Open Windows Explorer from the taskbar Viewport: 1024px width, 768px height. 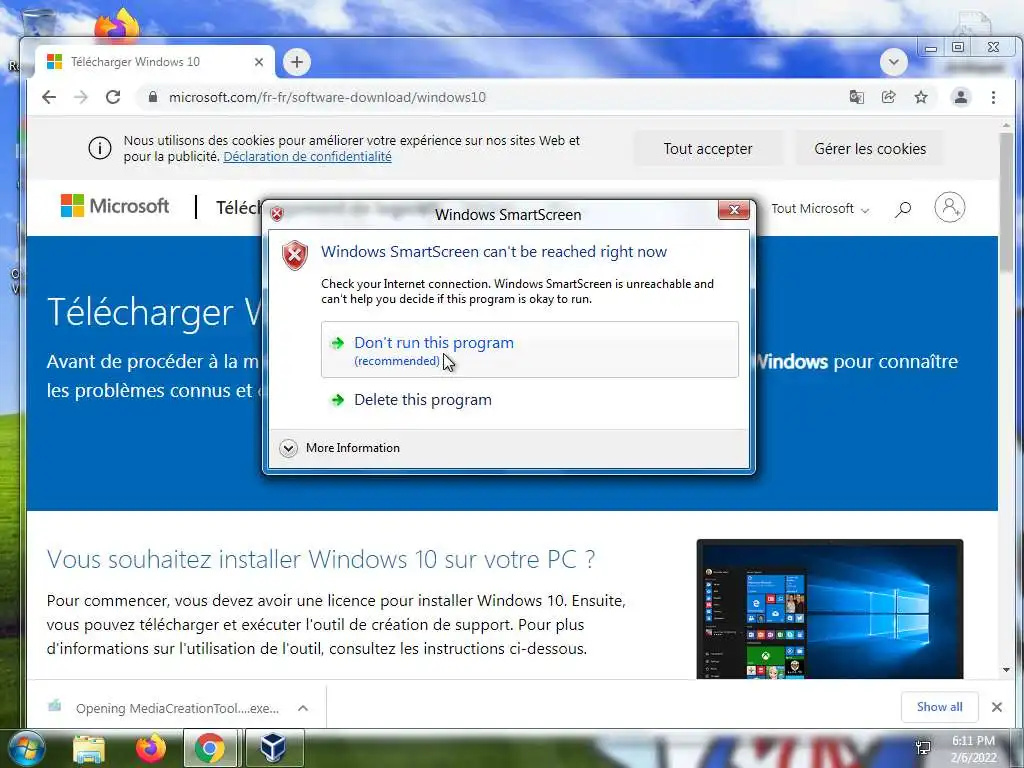89,749
